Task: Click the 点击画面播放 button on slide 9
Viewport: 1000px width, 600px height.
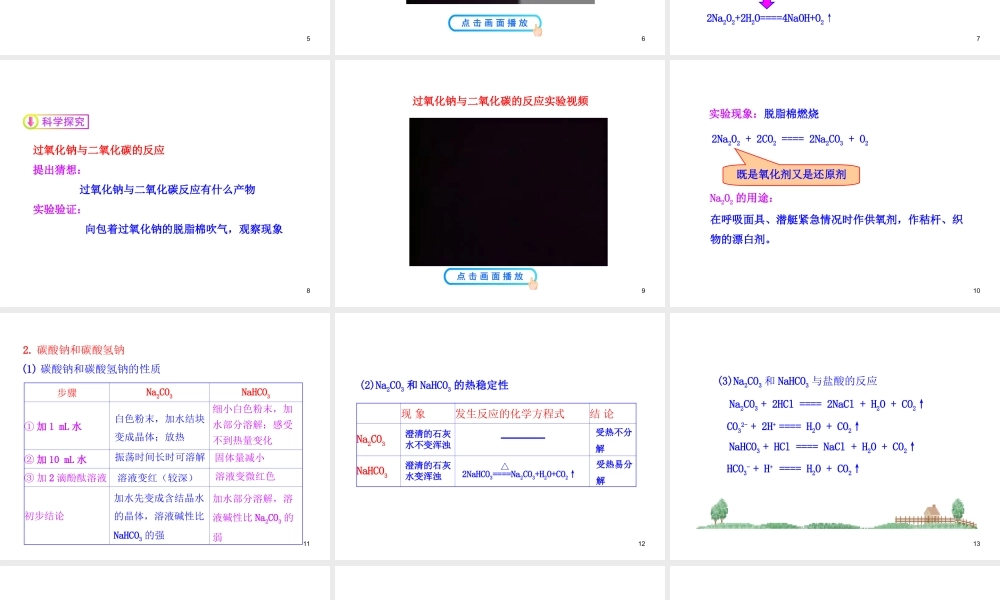Action: (490, 277)
